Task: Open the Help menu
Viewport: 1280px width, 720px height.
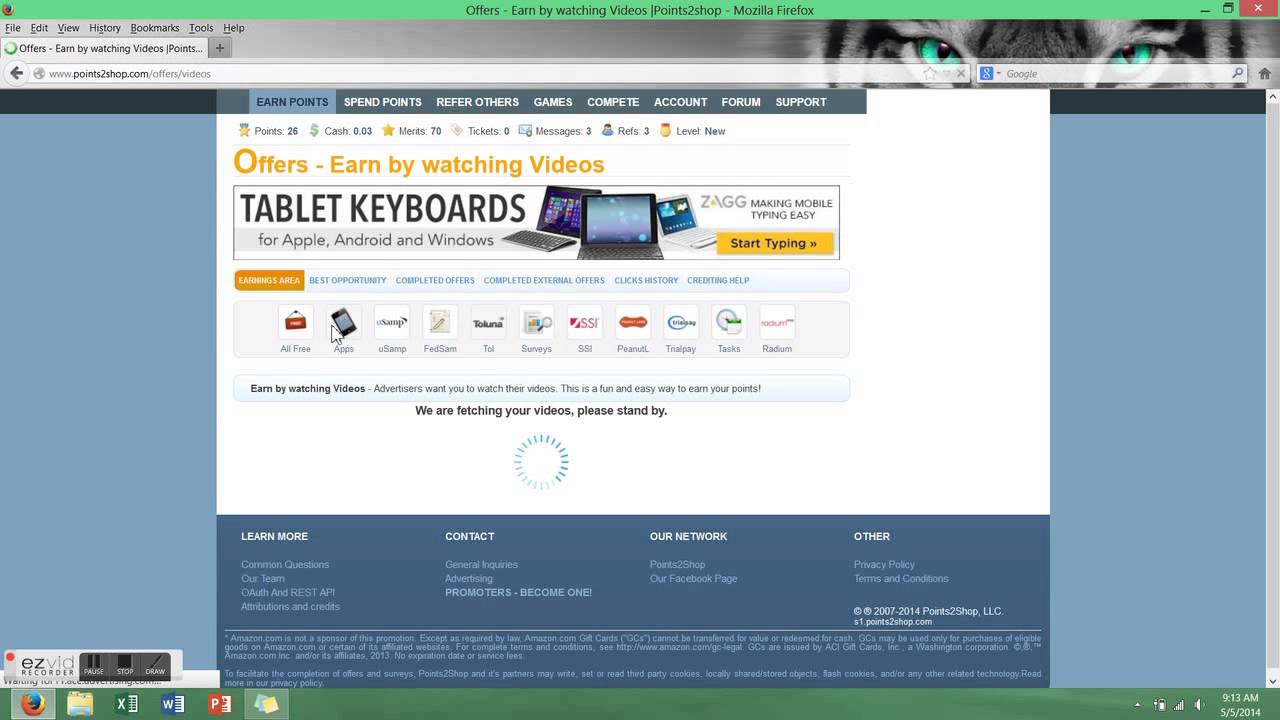Action: click(234, 28)
